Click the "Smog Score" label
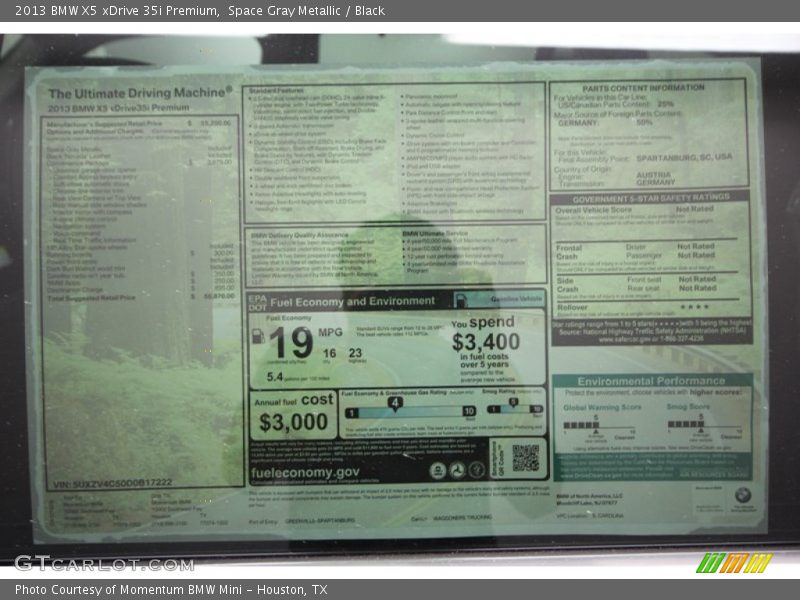The width and height of the screenshot is (800, 600). point(688,407)
